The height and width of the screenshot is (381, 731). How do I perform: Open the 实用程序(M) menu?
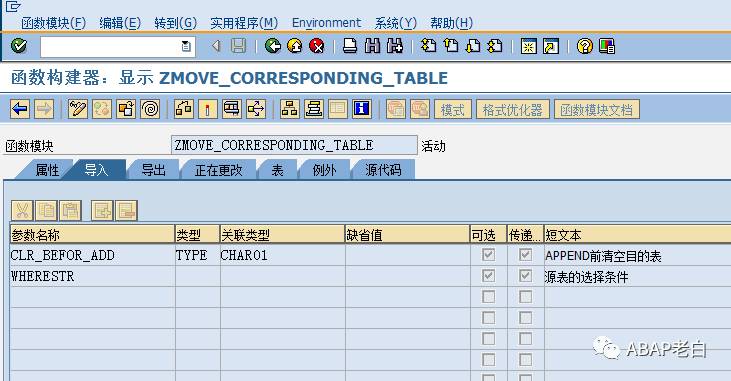244,22
